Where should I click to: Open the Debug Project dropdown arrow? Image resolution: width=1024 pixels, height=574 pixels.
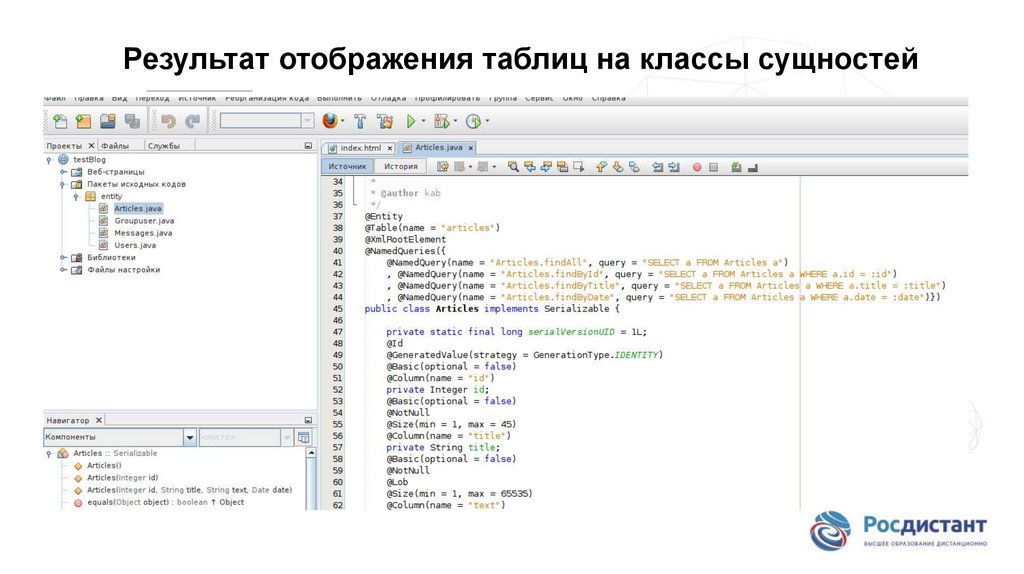pyautogui.click(x=455, y=121)
